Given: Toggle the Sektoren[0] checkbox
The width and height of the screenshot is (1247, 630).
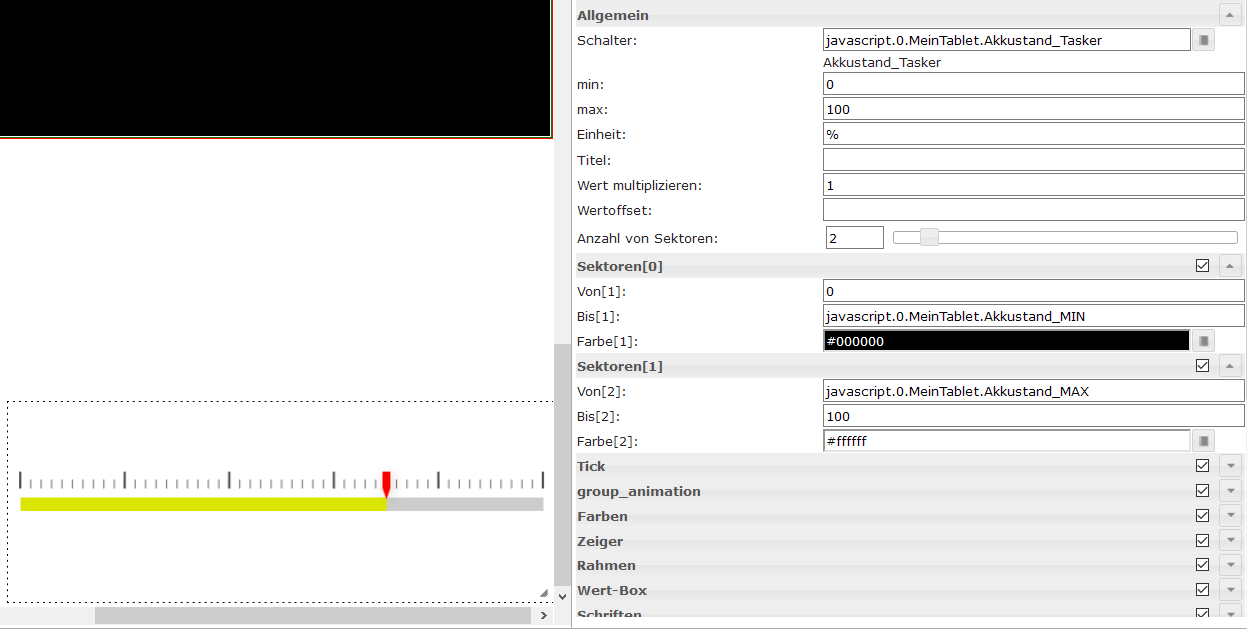Looking at the screenshot, I should tap(1202, 266).
